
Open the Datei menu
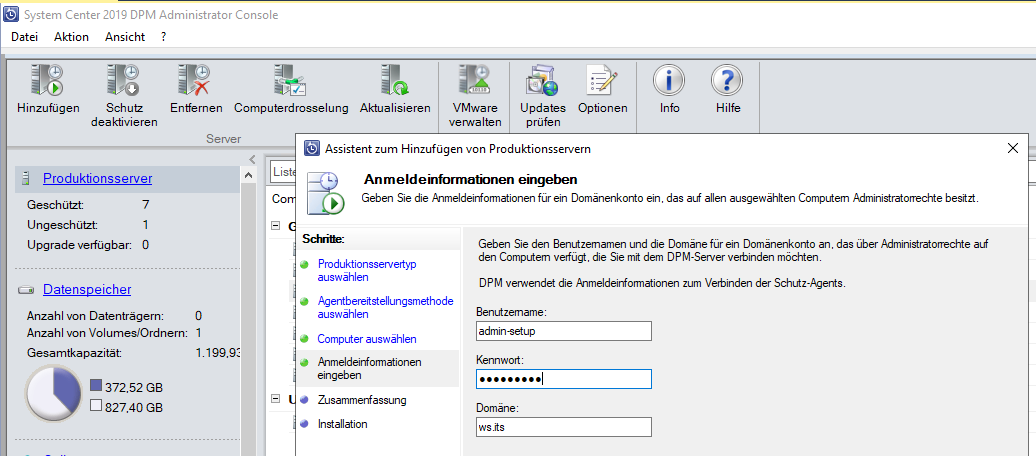coord(24,37)
